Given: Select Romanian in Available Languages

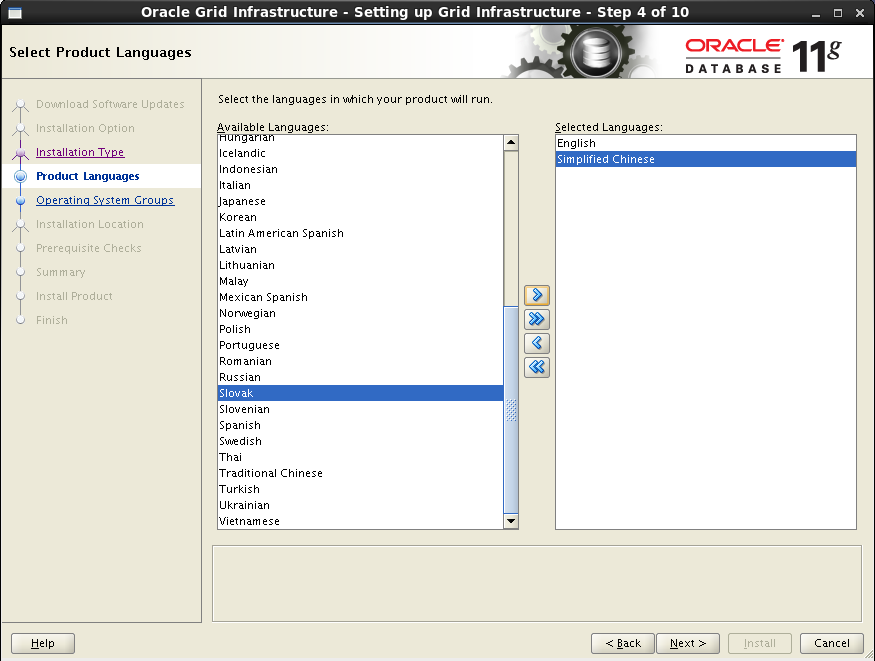Looking at the screenshot, I should [360, 361].
